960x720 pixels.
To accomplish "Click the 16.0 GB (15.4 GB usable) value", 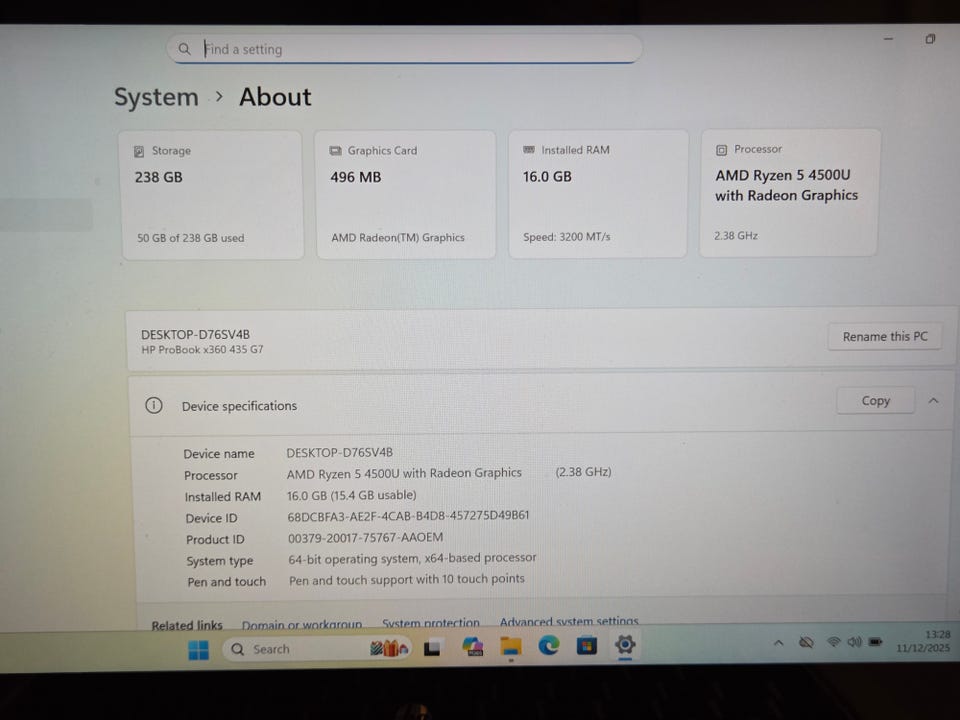I will click(x=351, y=495).
